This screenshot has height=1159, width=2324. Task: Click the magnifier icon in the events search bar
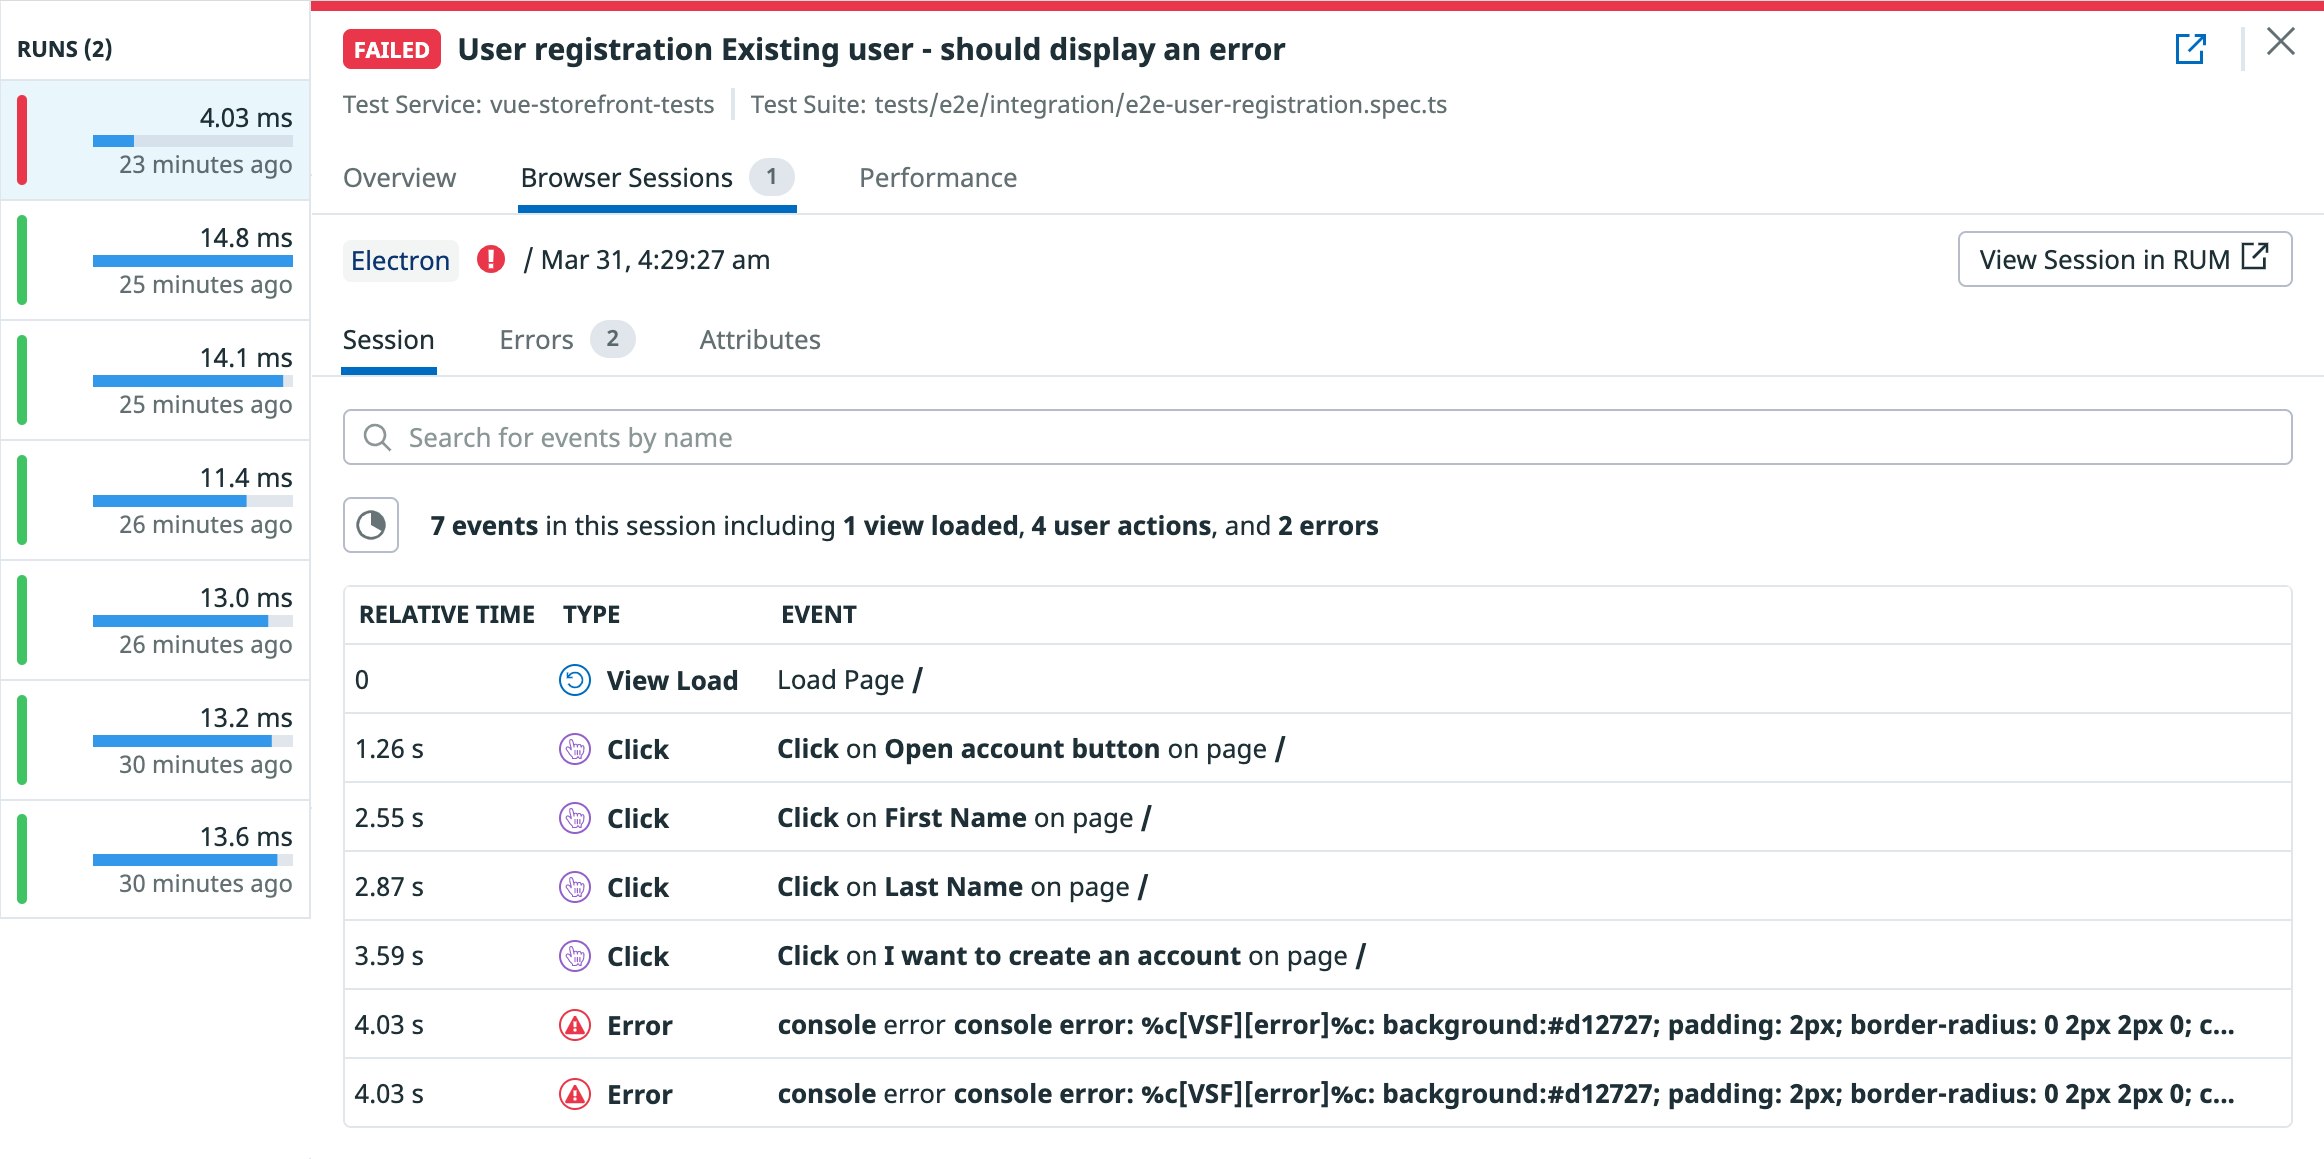(x=377, y=437)
